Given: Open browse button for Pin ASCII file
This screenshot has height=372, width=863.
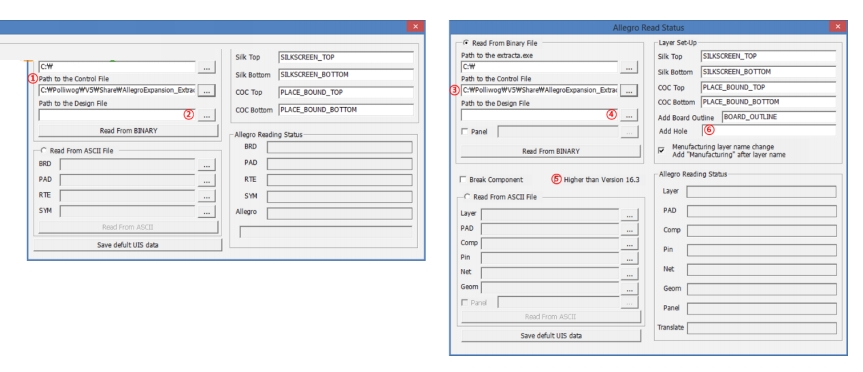Looking at the screenshot, I should pyautogui.click(x=629, y=258).
